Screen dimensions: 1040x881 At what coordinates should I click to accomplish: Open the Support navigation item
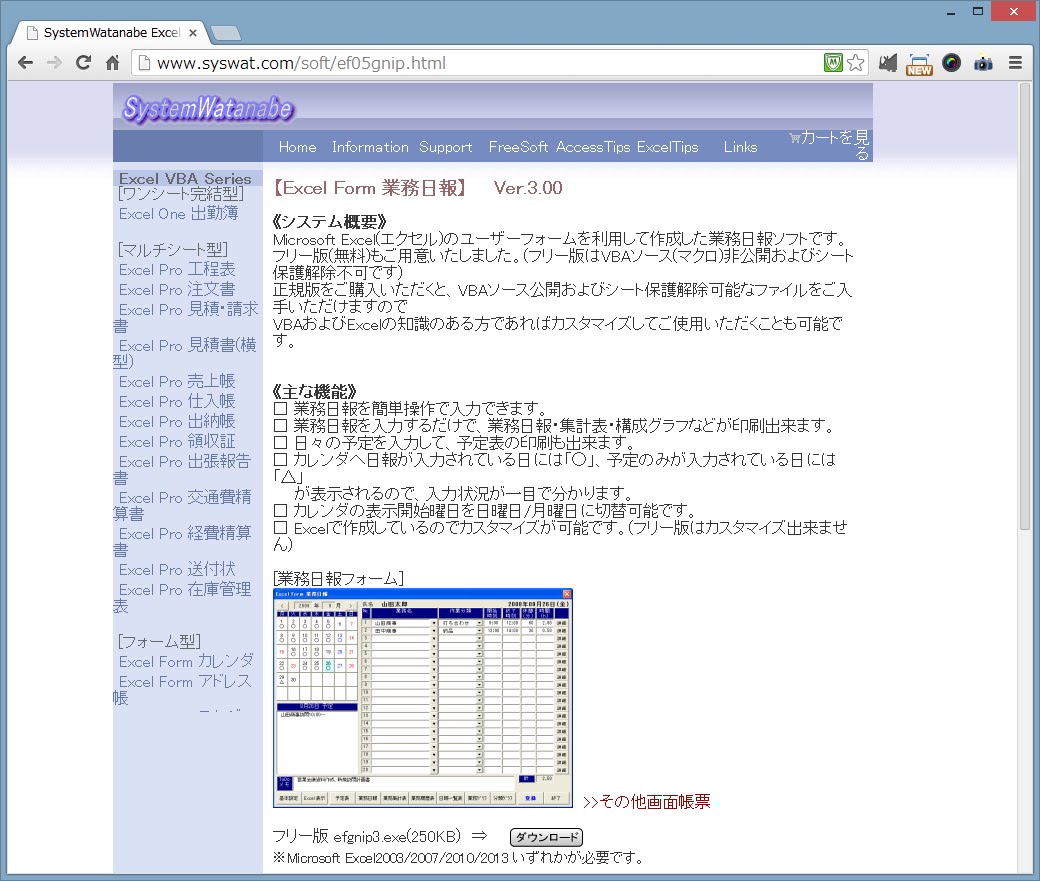pos(446,147)
